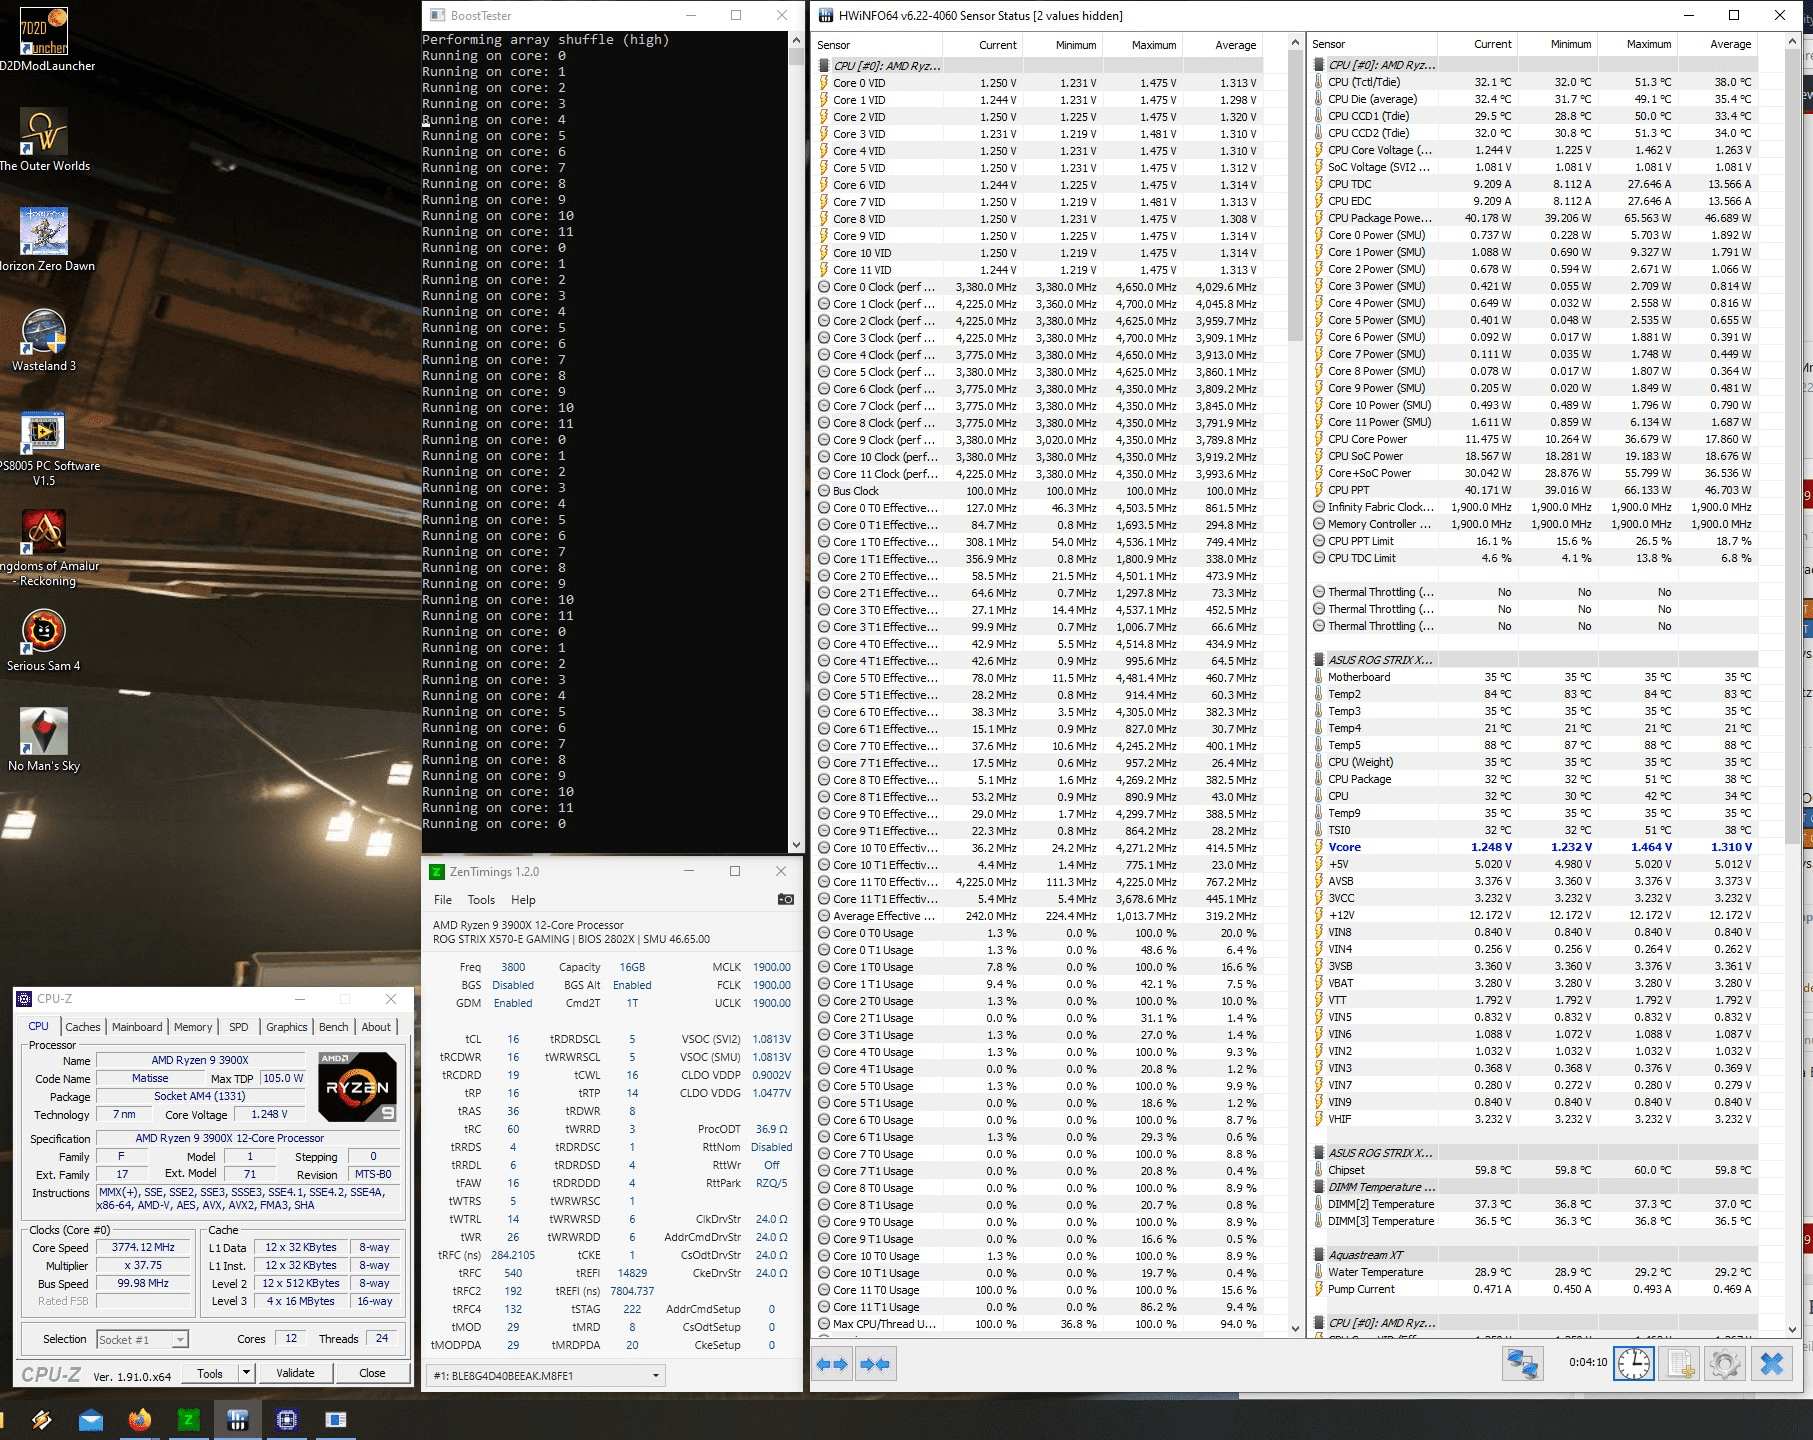
Task: Select the 7D2DModLauncher desktop icon
Action: coord(45,40)
